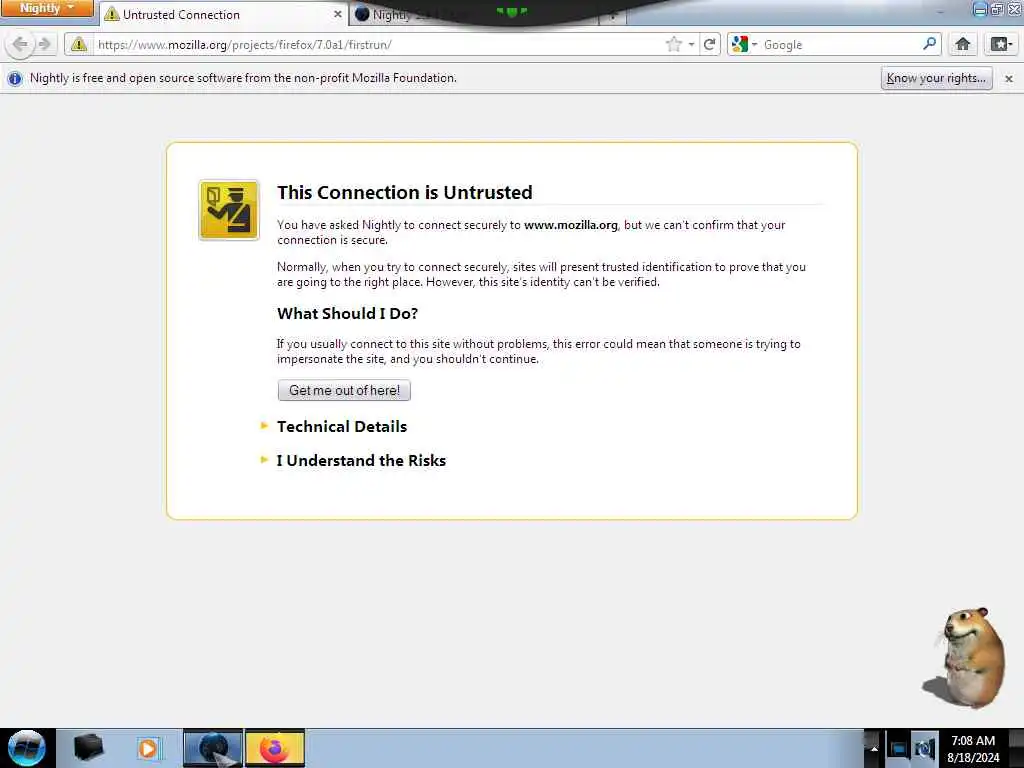Image resolution: width=1024 pixels, height=768 pixels.
Task: Click the monitor system tray icon
Action: pos(899,748)
